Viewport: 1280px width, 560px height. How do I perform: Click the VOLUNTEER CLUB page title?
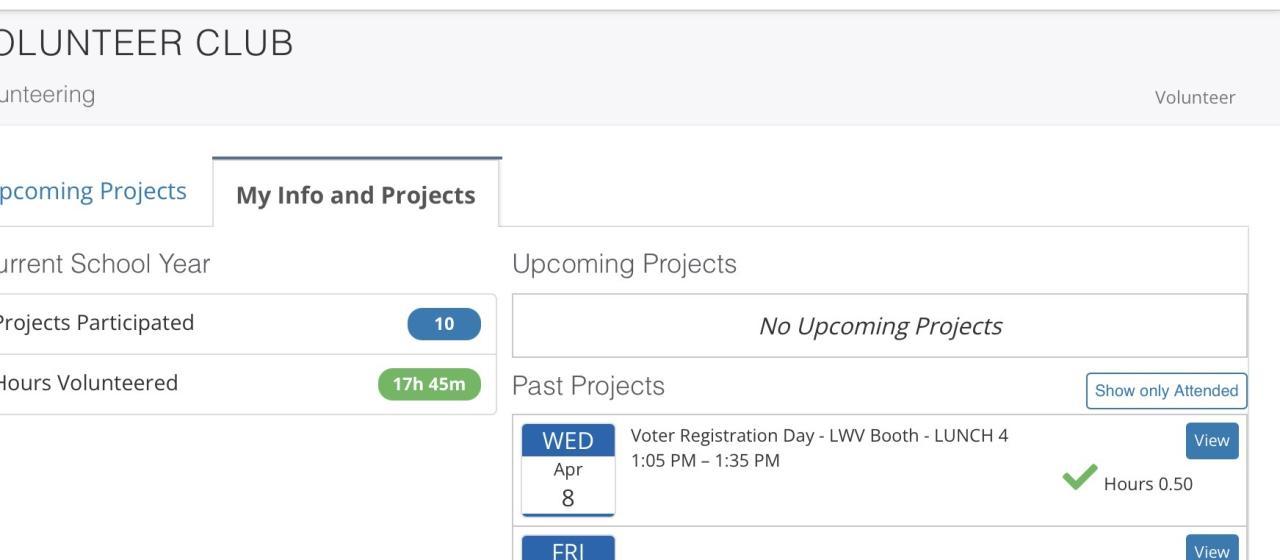click(145, 43)
